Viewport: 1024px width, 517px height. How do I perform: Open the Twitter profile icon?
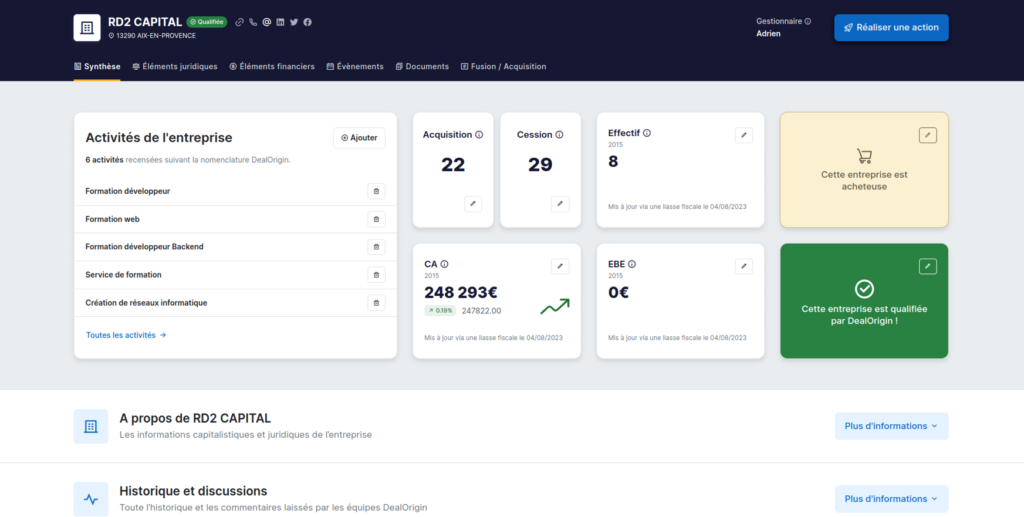(x=294, y=22)
